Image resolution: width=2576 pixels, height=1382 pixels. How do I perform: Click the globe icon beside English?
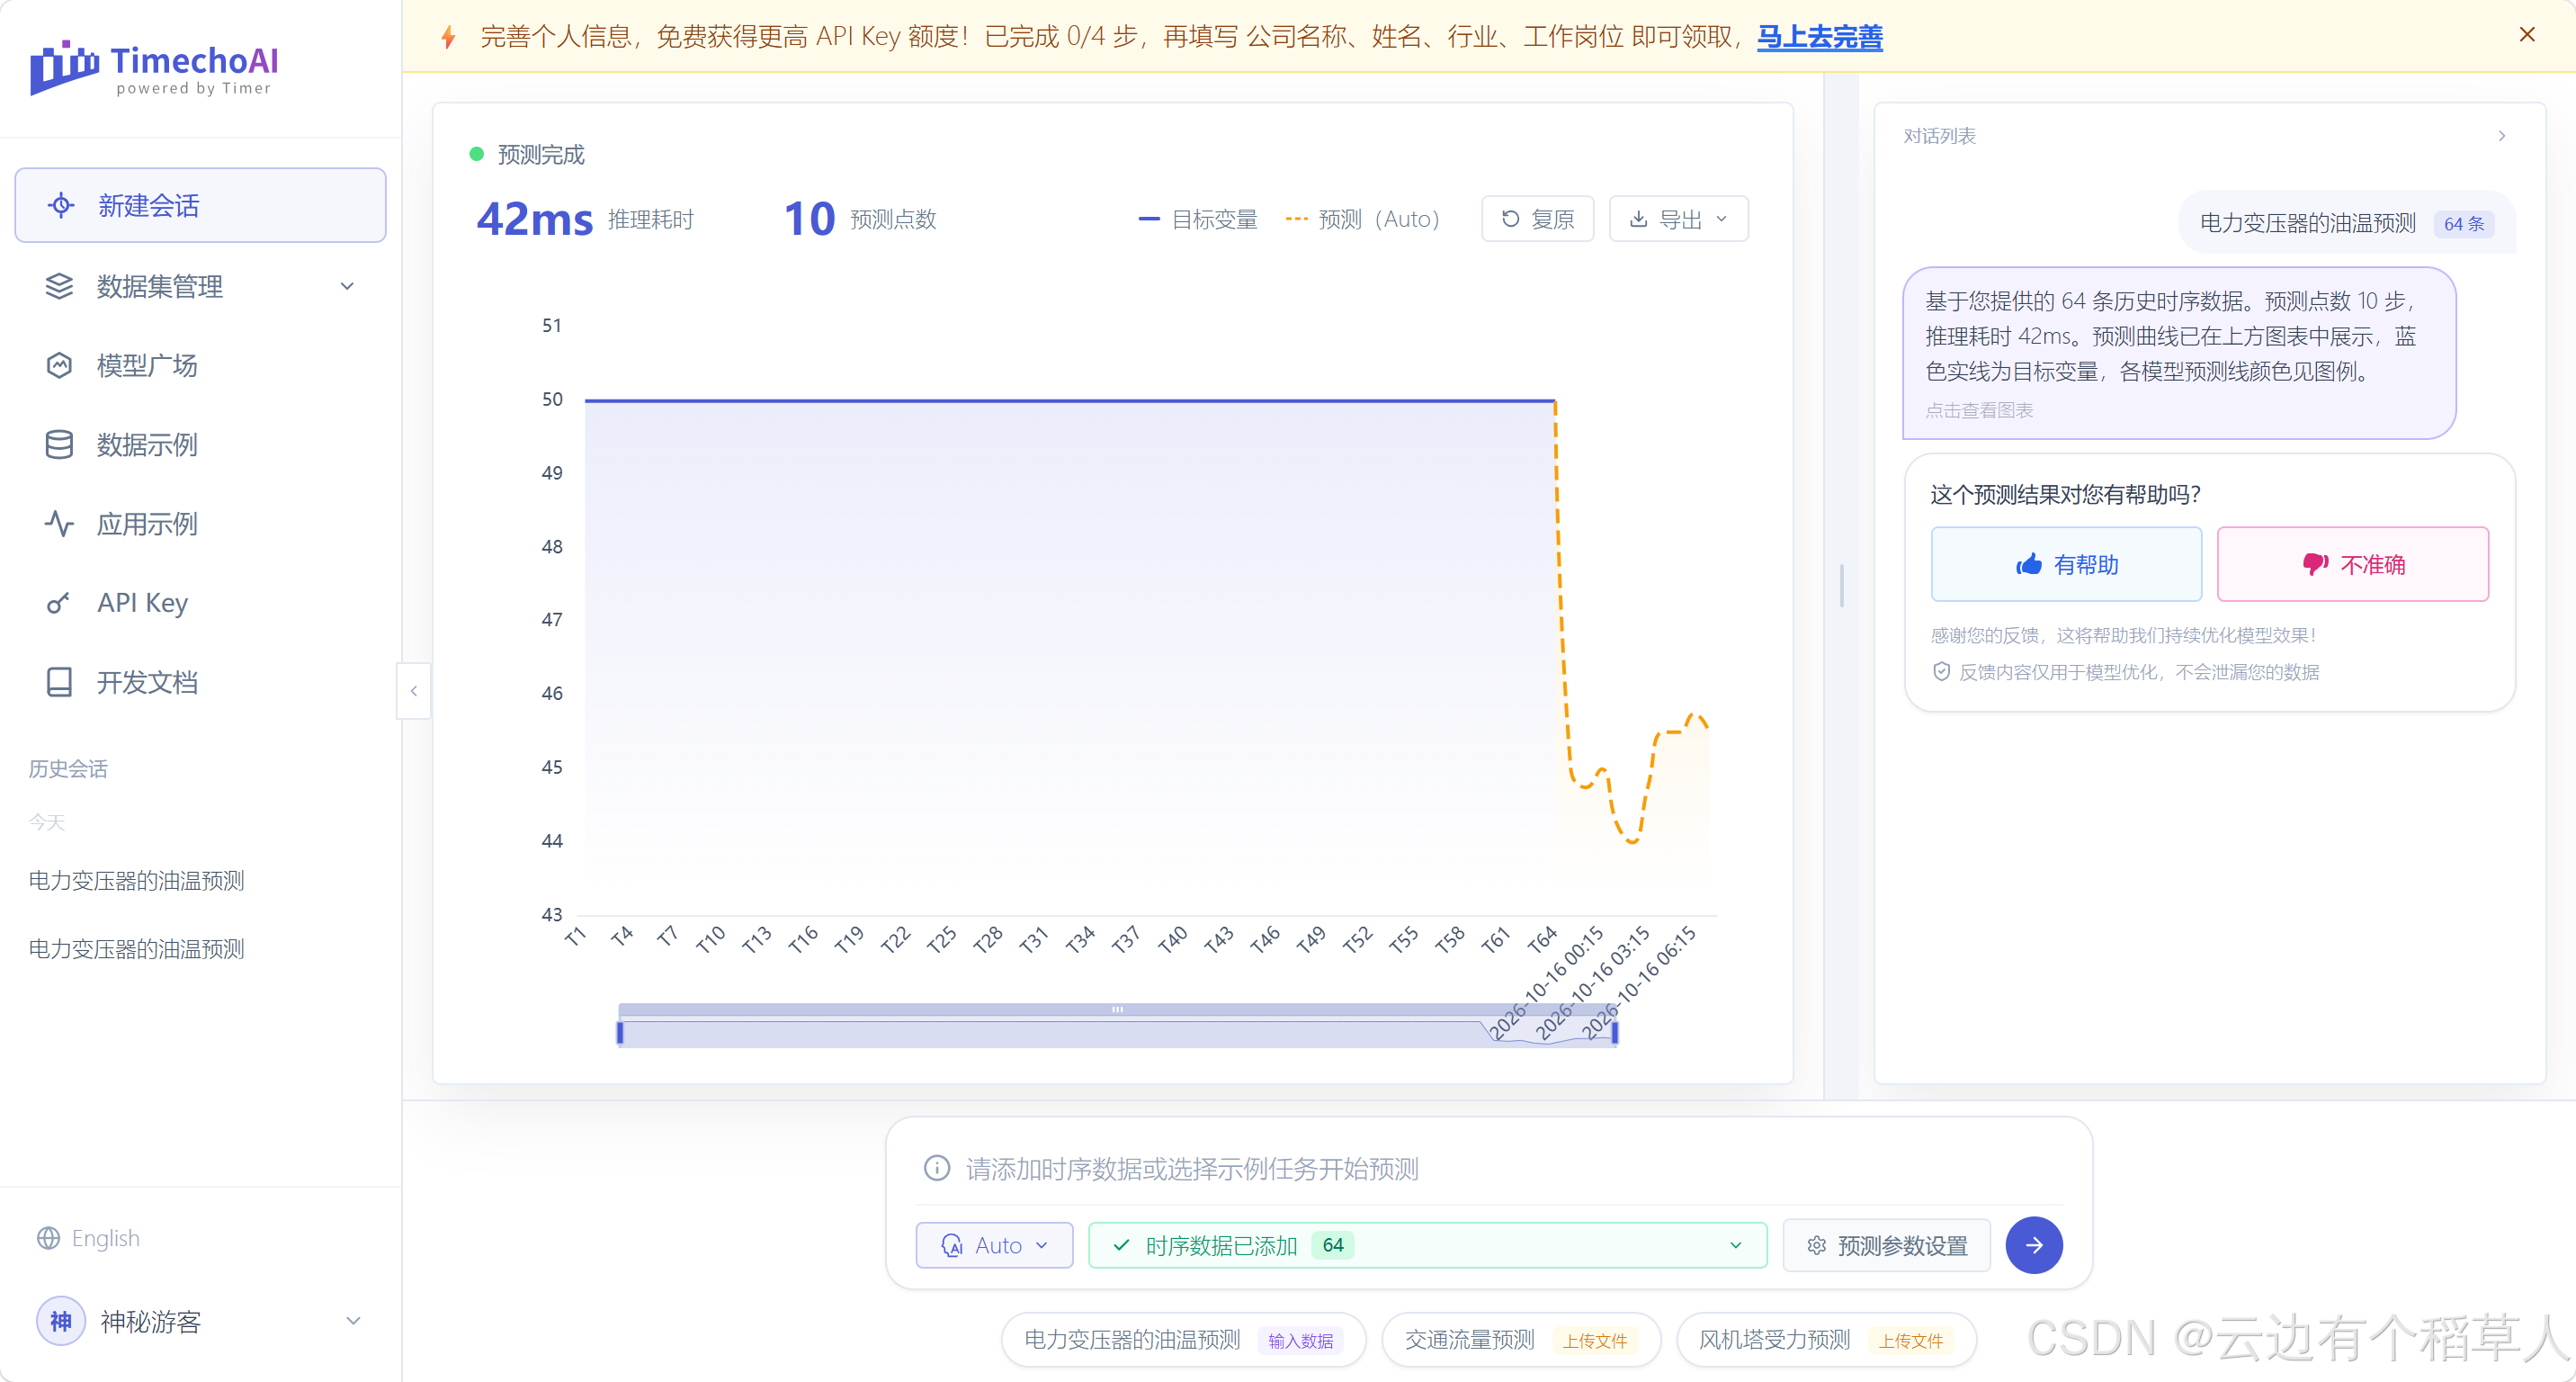click(48, 1238)
